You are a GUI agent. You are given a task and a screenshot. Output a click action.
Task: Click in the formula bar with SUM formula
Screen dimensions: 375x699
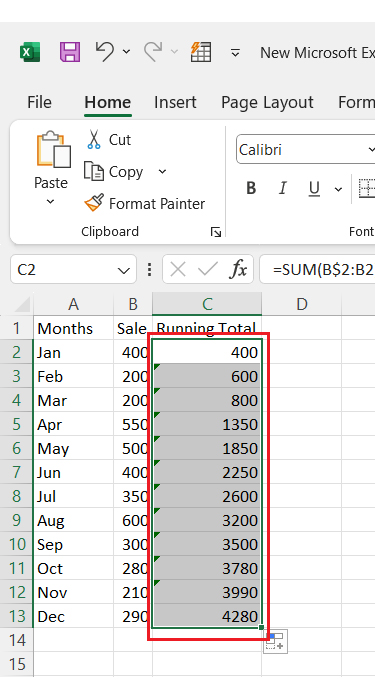tap(317, 269)
